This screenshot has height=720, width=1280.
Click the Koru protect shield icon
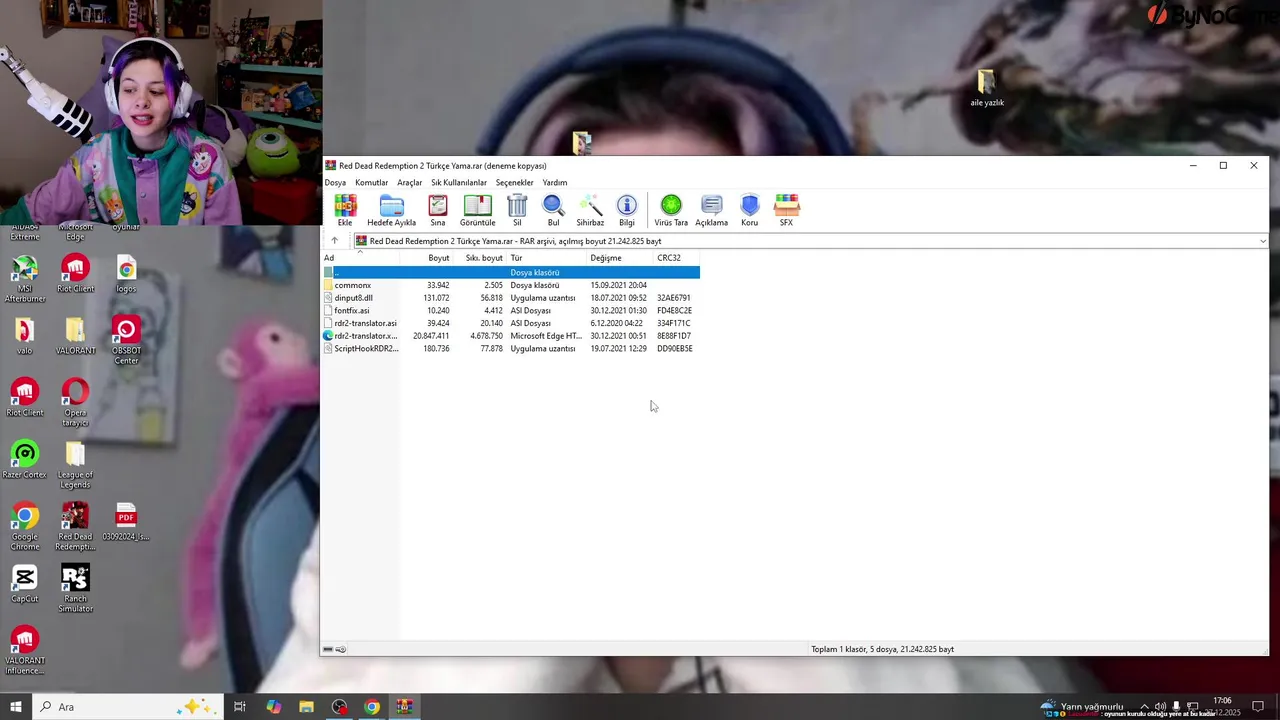click(750, 210)
